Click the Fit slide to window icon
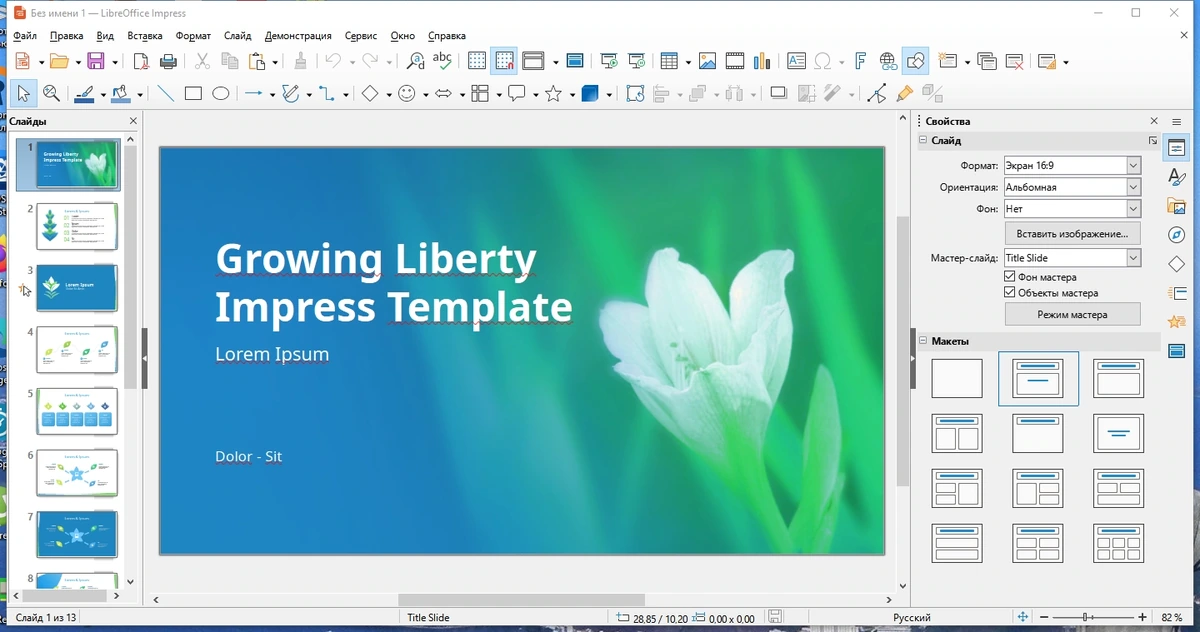 coord(1022,618)
